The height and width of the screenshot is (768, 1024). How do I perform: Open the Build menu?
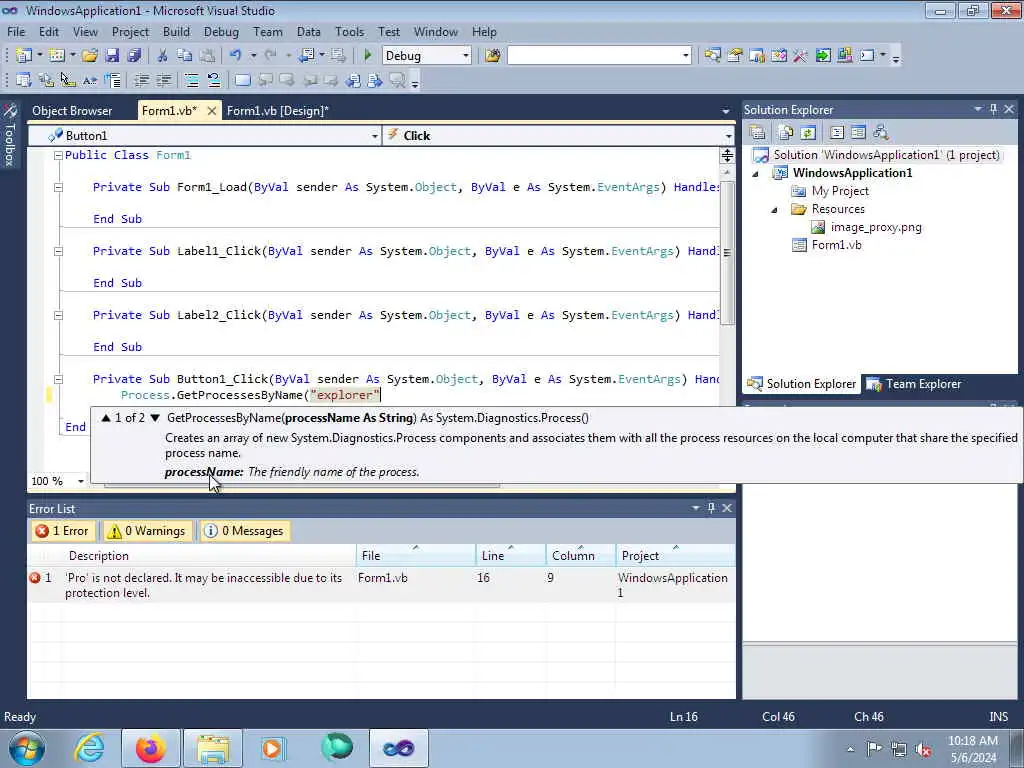coord(176,32)
